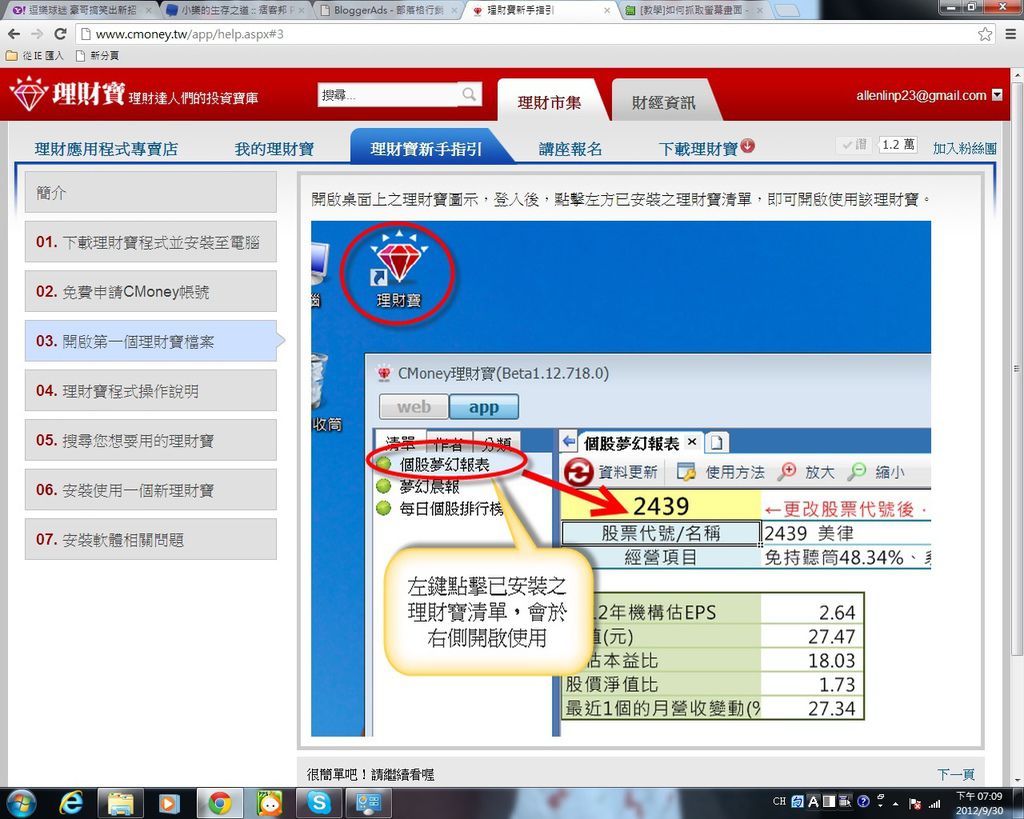The height and width of the screenshot is (819, 1024).
Task: Click the network signal tray icon
Action: (935, 803)
